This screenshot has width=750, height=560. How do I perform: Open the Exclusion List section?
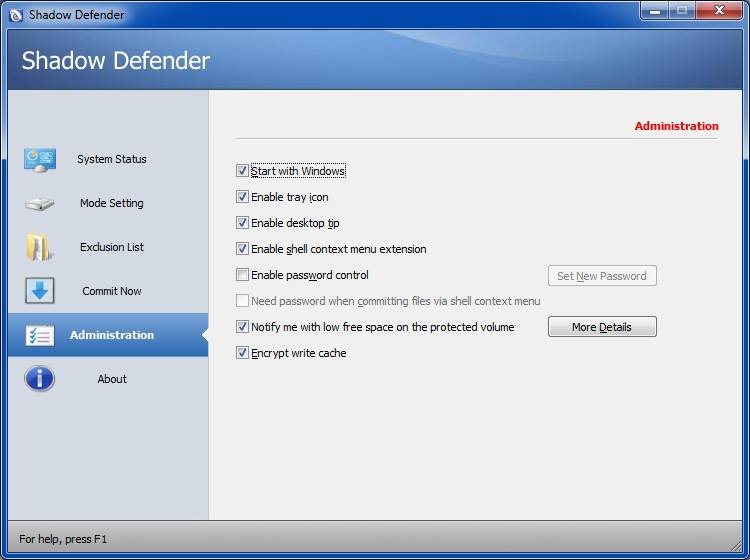[x=112, y=247]
